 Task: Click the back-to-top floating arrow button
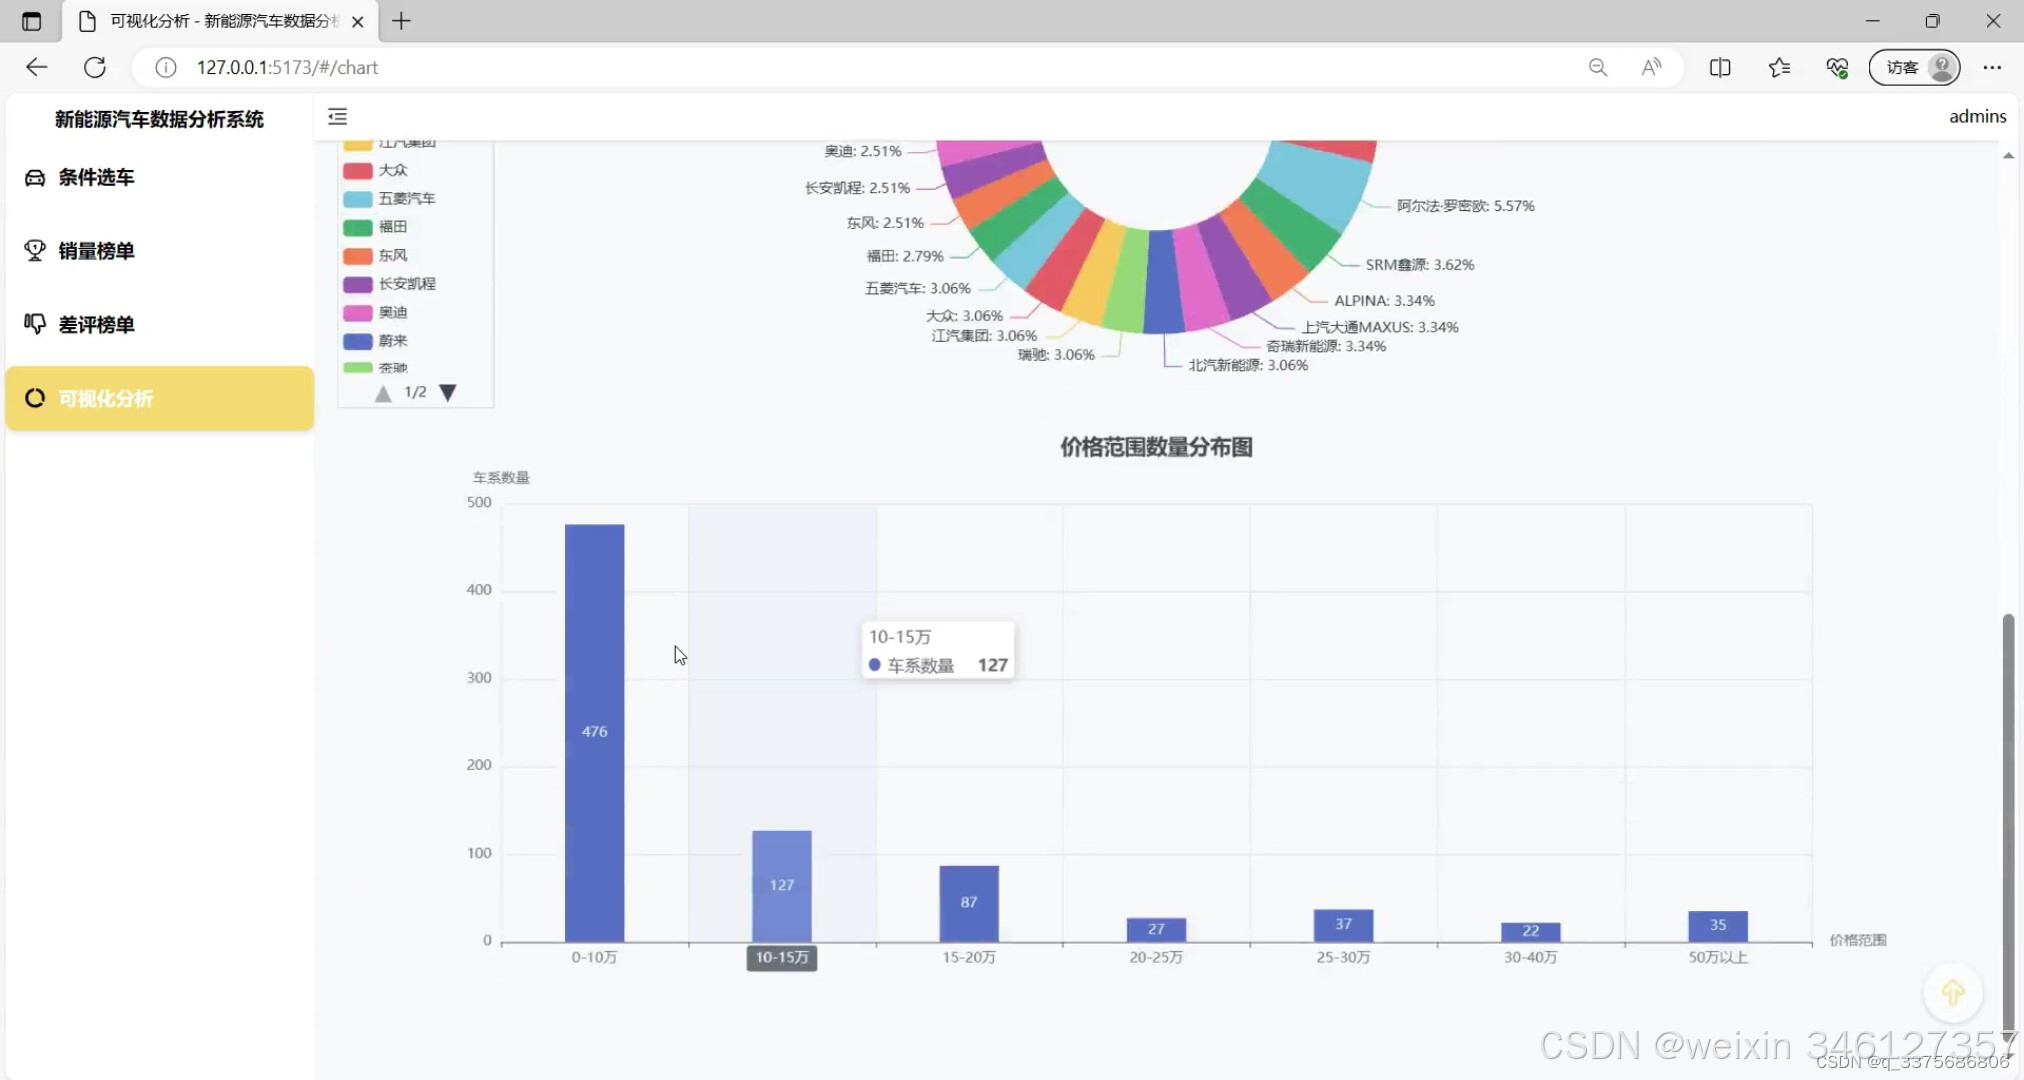(x=1952, y=992)
